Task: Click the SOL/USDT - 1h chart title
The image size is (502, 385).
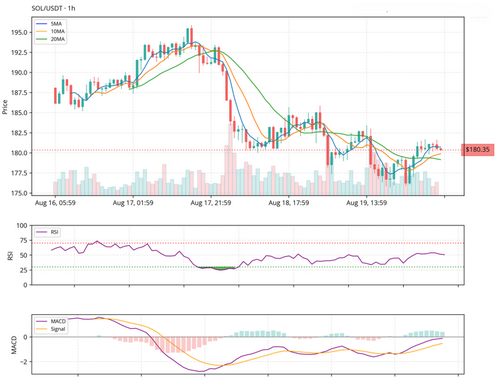Action: [x=53, y=8]
